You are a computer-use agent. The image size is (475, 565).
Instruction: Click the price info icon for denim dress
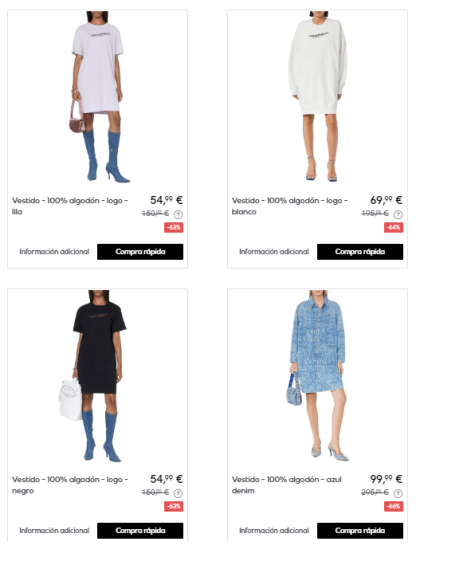[x=398, y=493]
